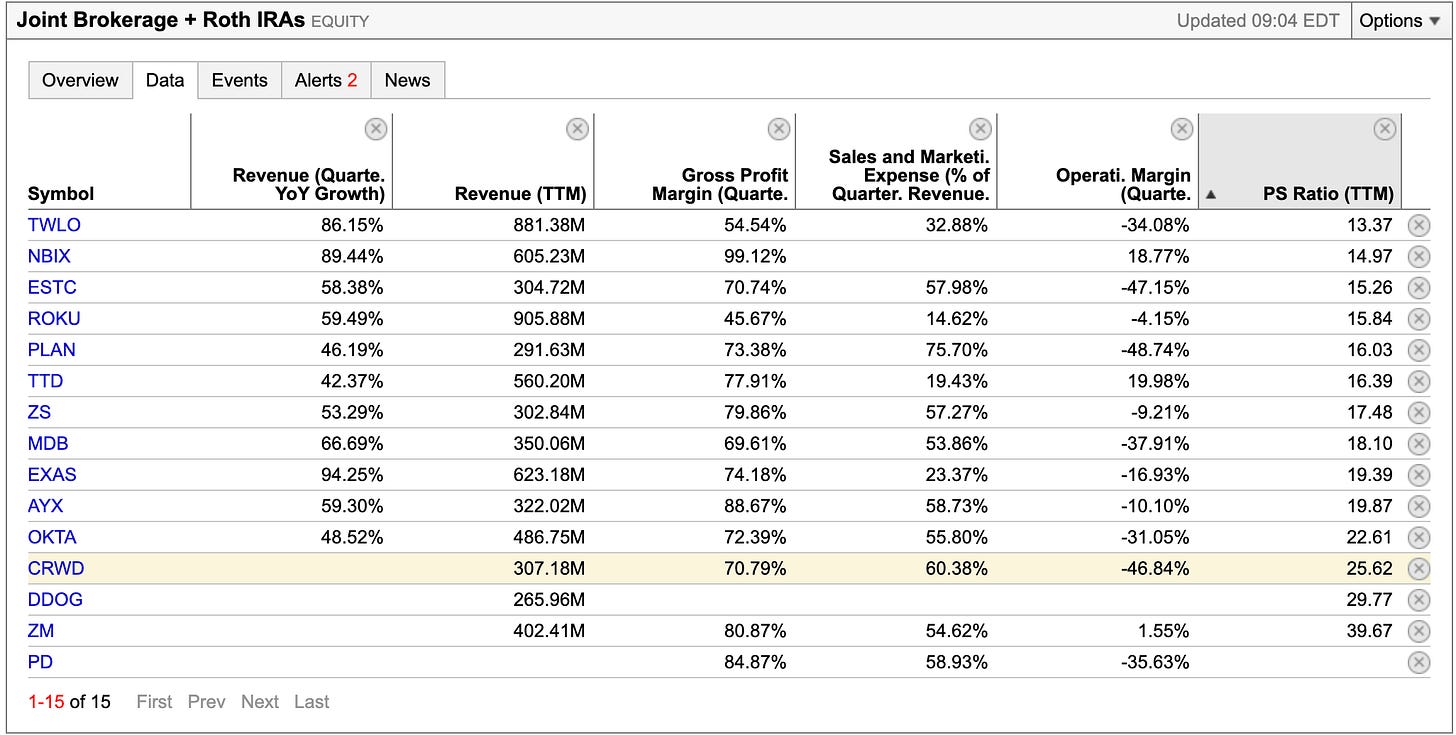Delete the ESTC row with its X icon
This screenshot has width=1456, height=735.
pyautogui.click(x=1418, y=288)
